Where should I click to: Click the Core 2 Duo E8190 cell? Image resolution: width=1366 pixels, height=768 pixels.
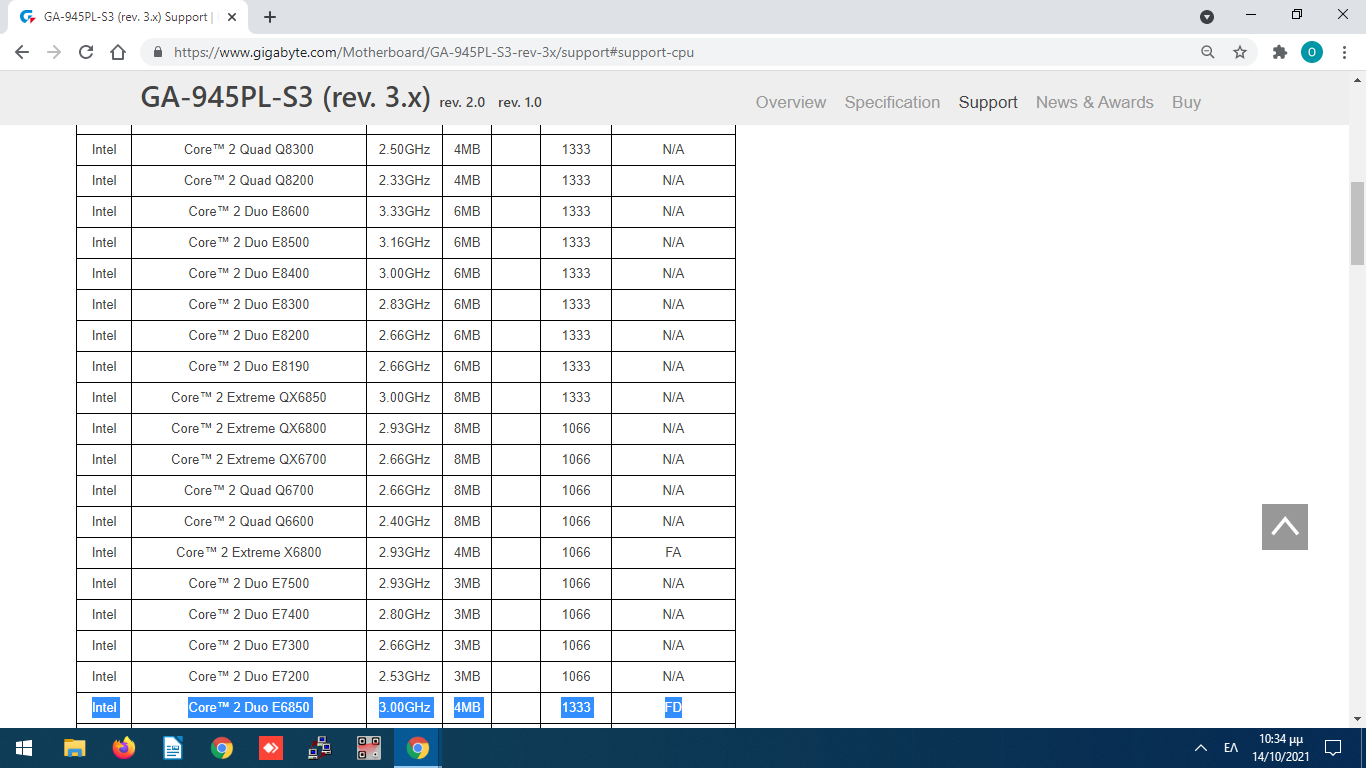point(249,367)
